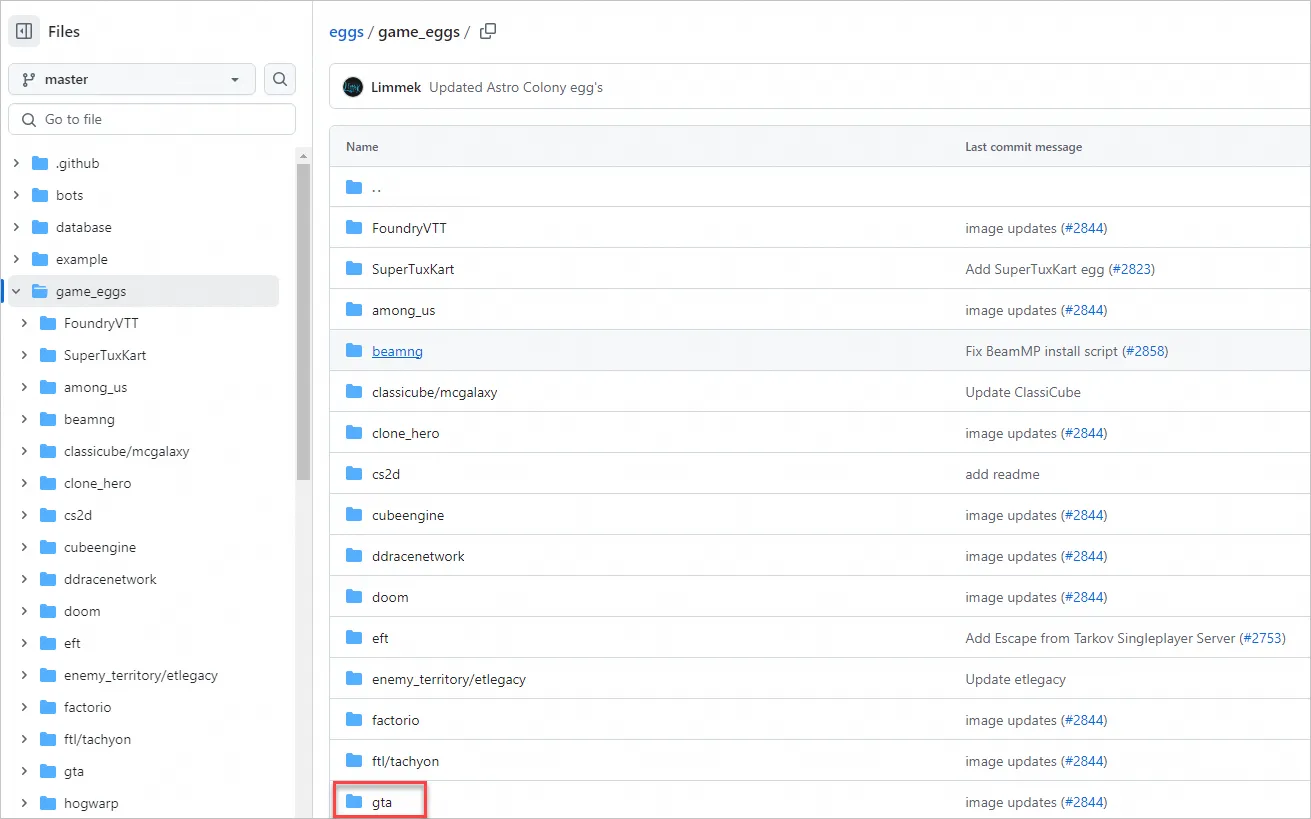Viewport: 1311px width, 819px height.
Task: Click the SuperTuxKart folder icon in the directory listing
Action: pyautogui.click(x=354, y=269)
